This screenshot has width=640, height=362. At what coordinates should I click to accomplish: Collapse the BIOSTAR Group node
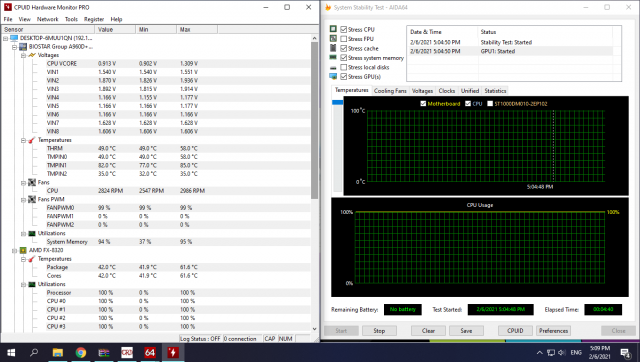14,47
